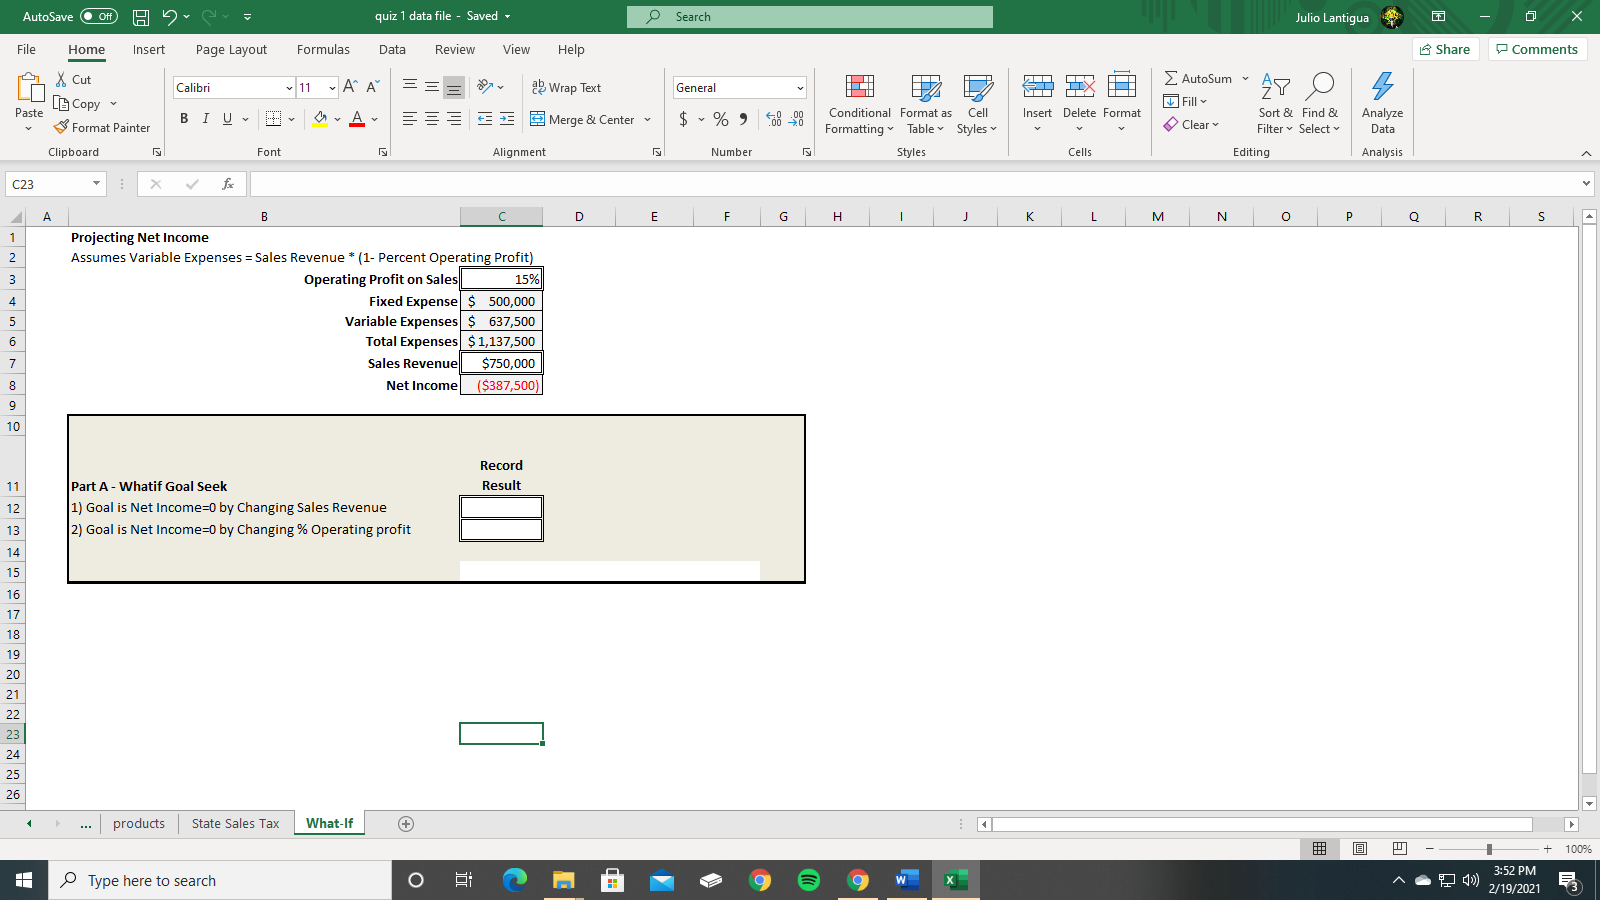1600x900 pixels.
Task: Toggle underline on selected cell
Action: point(226,118)
